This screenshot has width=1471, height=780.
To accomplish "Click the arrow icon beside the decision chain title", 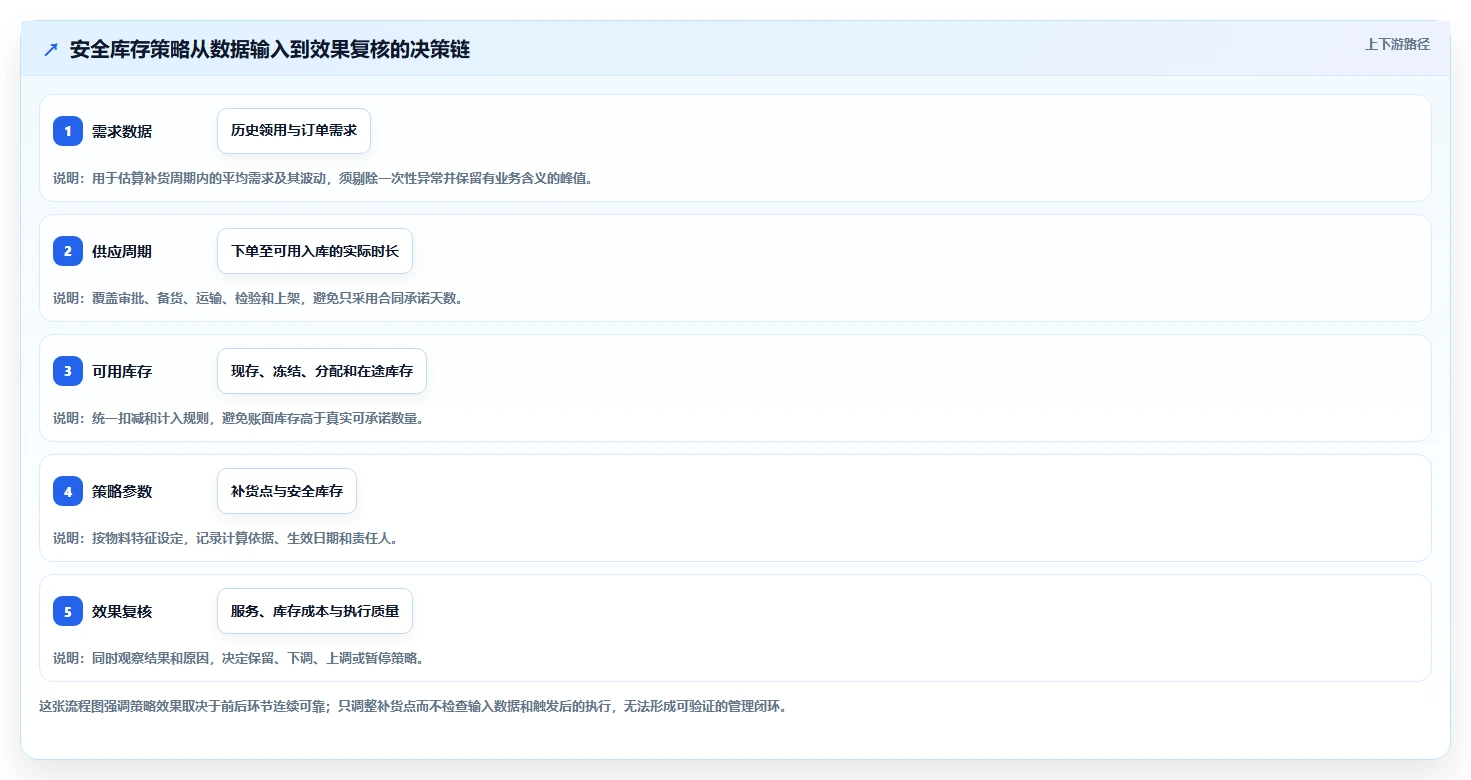I will coord(51,50).
